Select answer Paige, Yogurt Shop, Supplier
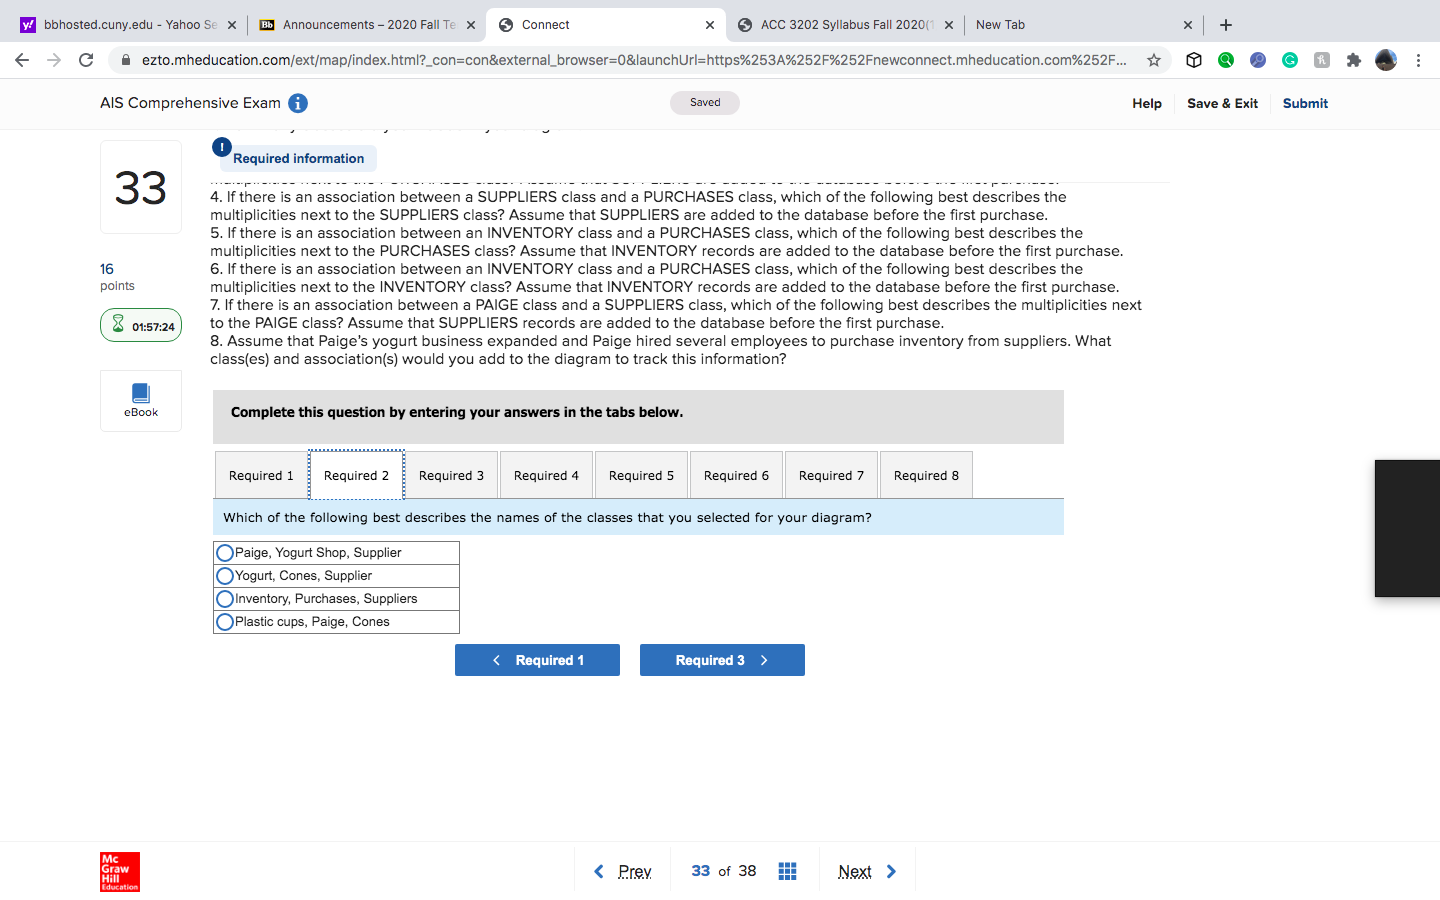This screenshot has width=1440, height=900. pos(224,552)
